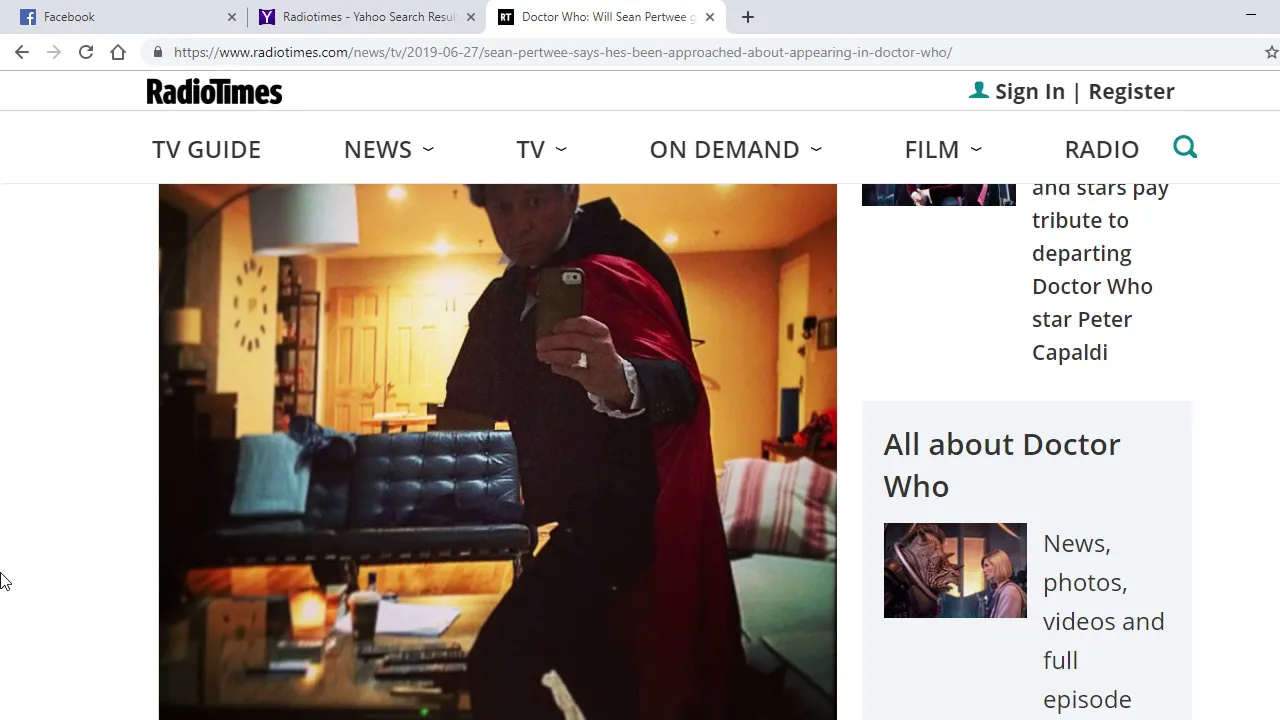Switch to Radiotimes Yahoo Search Results tab

[x=365, y=17]
